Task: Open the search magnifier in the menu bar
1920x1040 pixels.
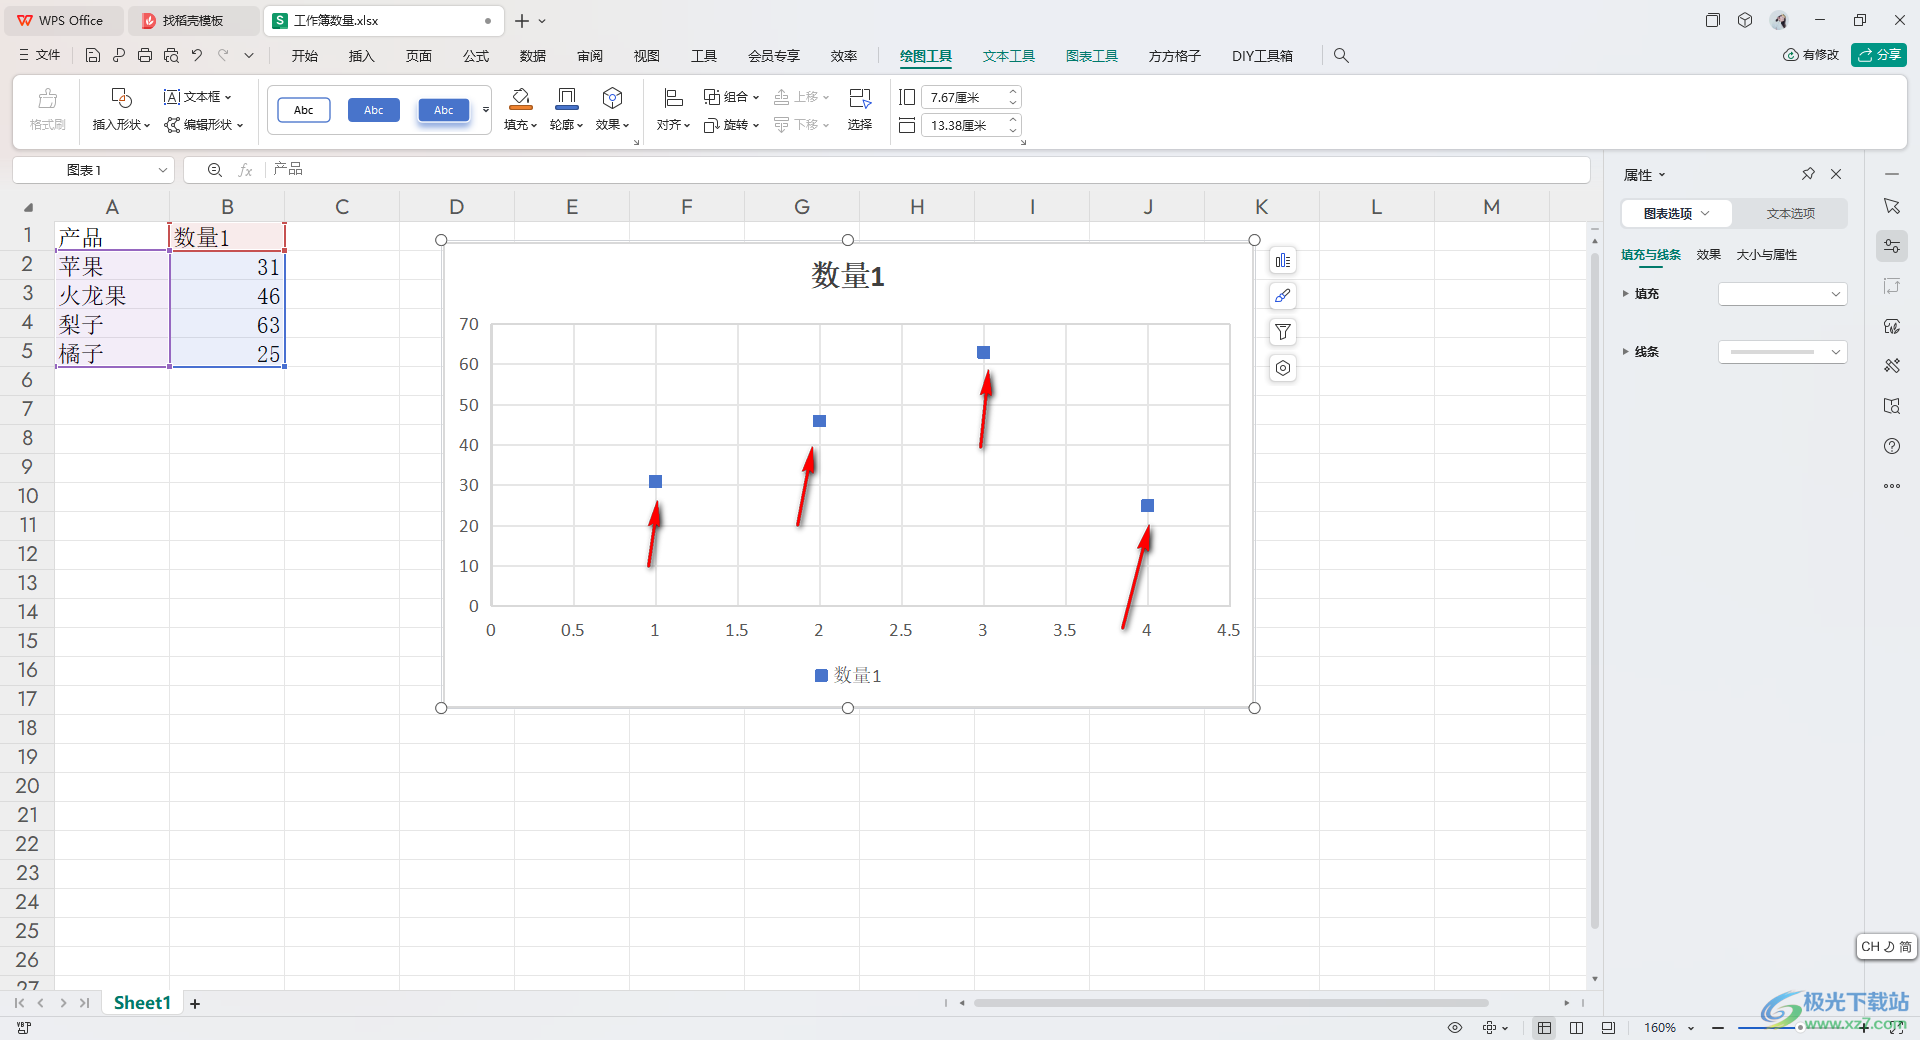Action: 1341,56
